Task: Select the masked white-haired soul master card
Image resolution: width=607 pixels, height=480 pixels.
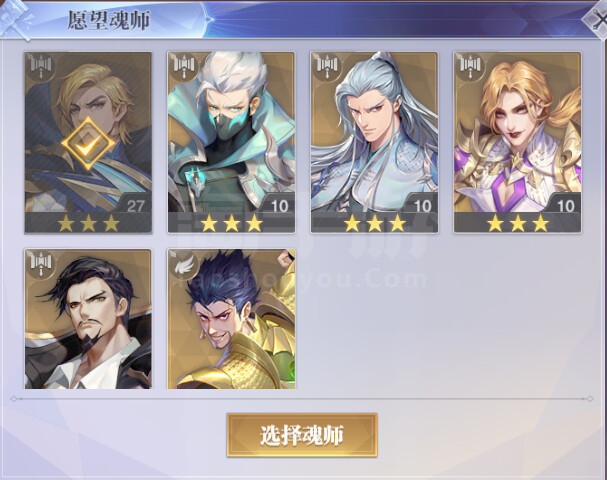Action: [x=231, y=142]
